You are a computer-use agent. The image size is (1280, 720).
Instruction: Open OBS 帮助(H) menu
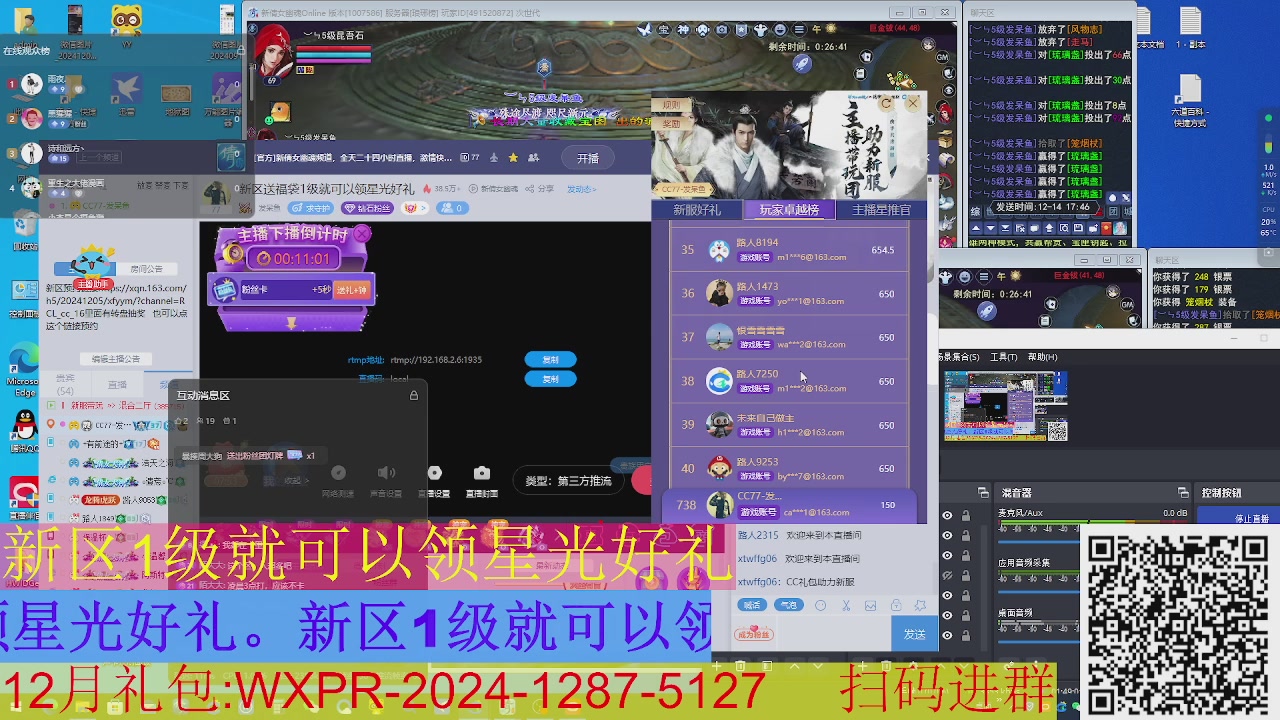click(x=1042, y=357)
